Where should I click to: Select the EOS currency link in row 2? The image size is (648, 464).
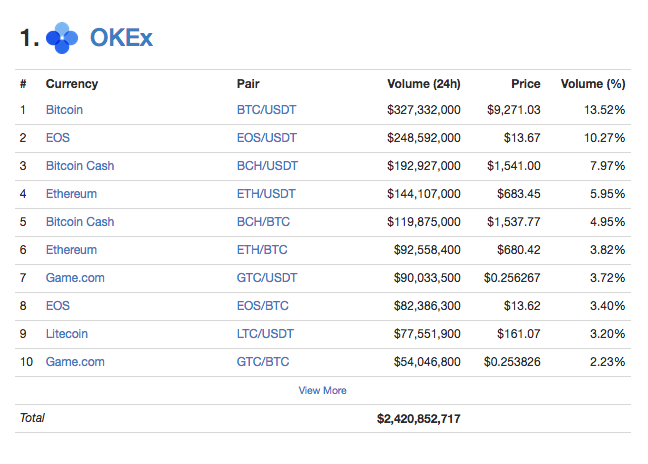pyautogui.click(x=57, y=138)
